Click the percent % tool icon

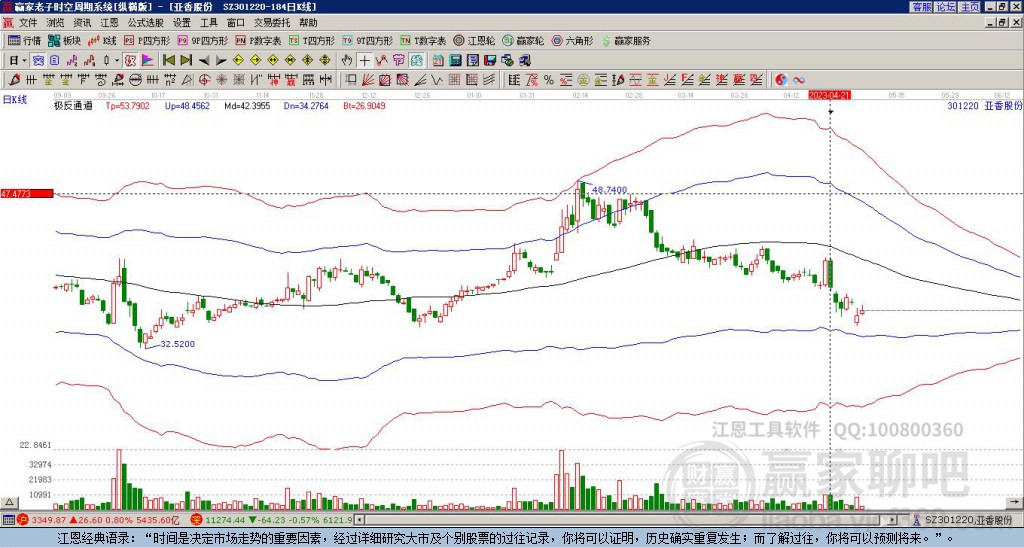tap(549, 80)
